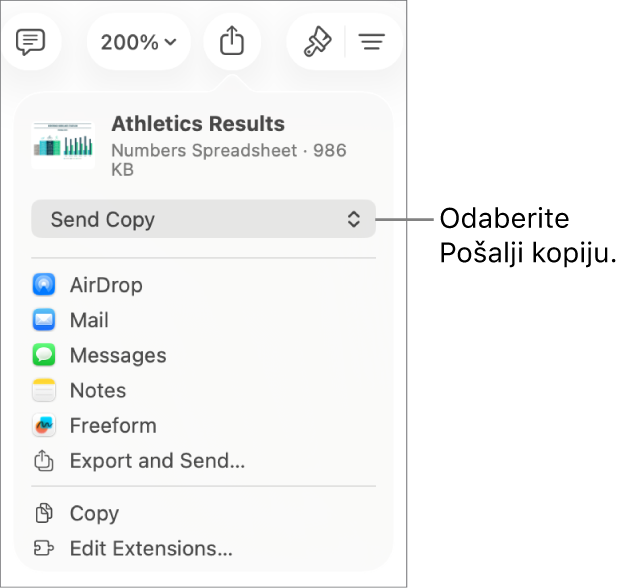Click the Athletics Results title text

[198, 123]
